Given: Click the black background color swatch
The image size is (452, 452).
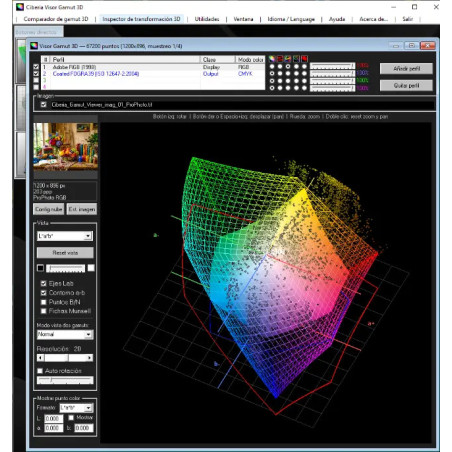Looking at the screenshot, I should [40, 268].
